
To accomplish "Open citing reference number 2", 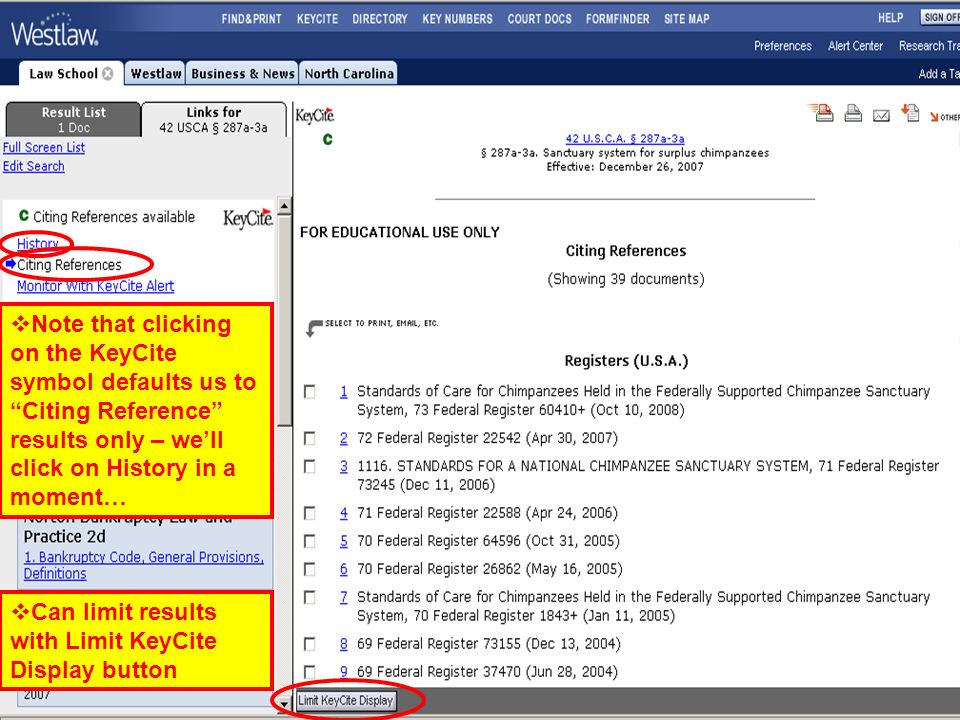I will click(343, 438).
